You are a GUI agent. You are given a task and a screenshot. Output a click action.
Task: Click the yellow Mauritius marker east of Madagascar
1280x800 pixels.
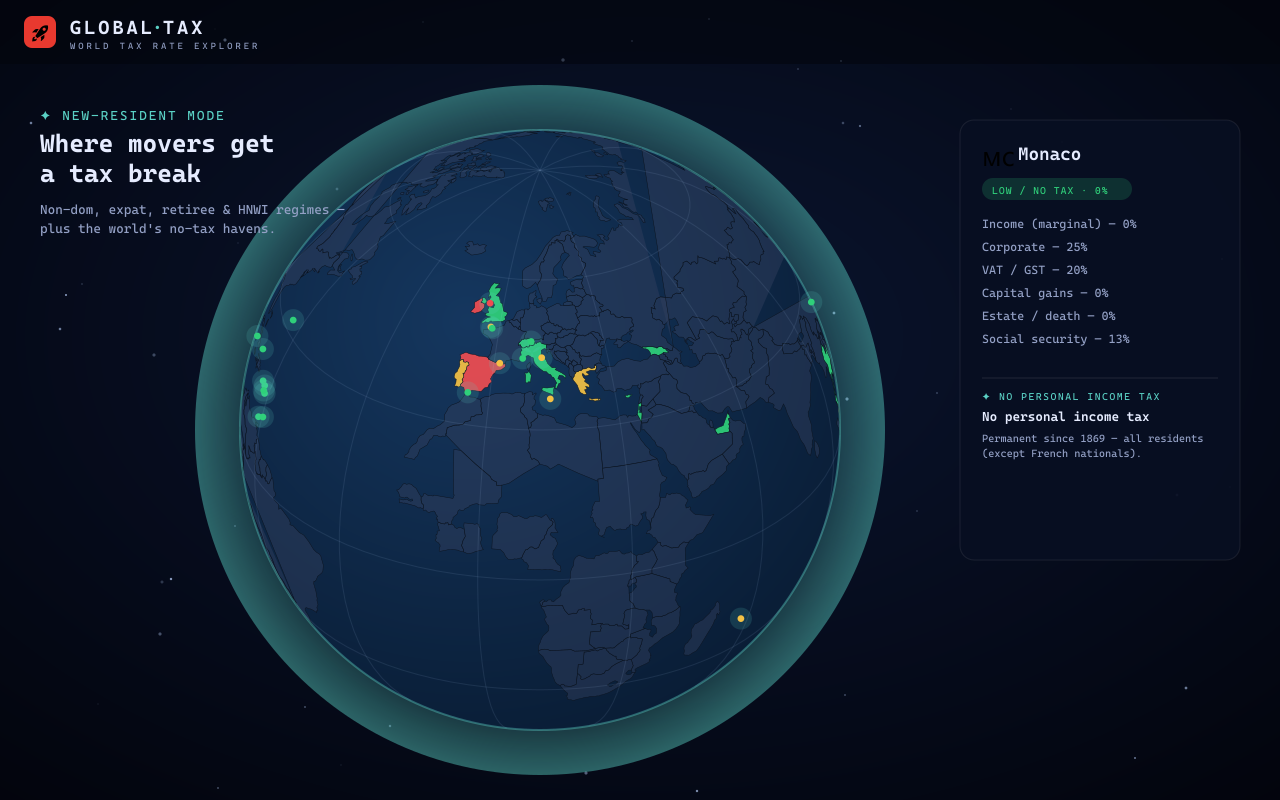741,619
